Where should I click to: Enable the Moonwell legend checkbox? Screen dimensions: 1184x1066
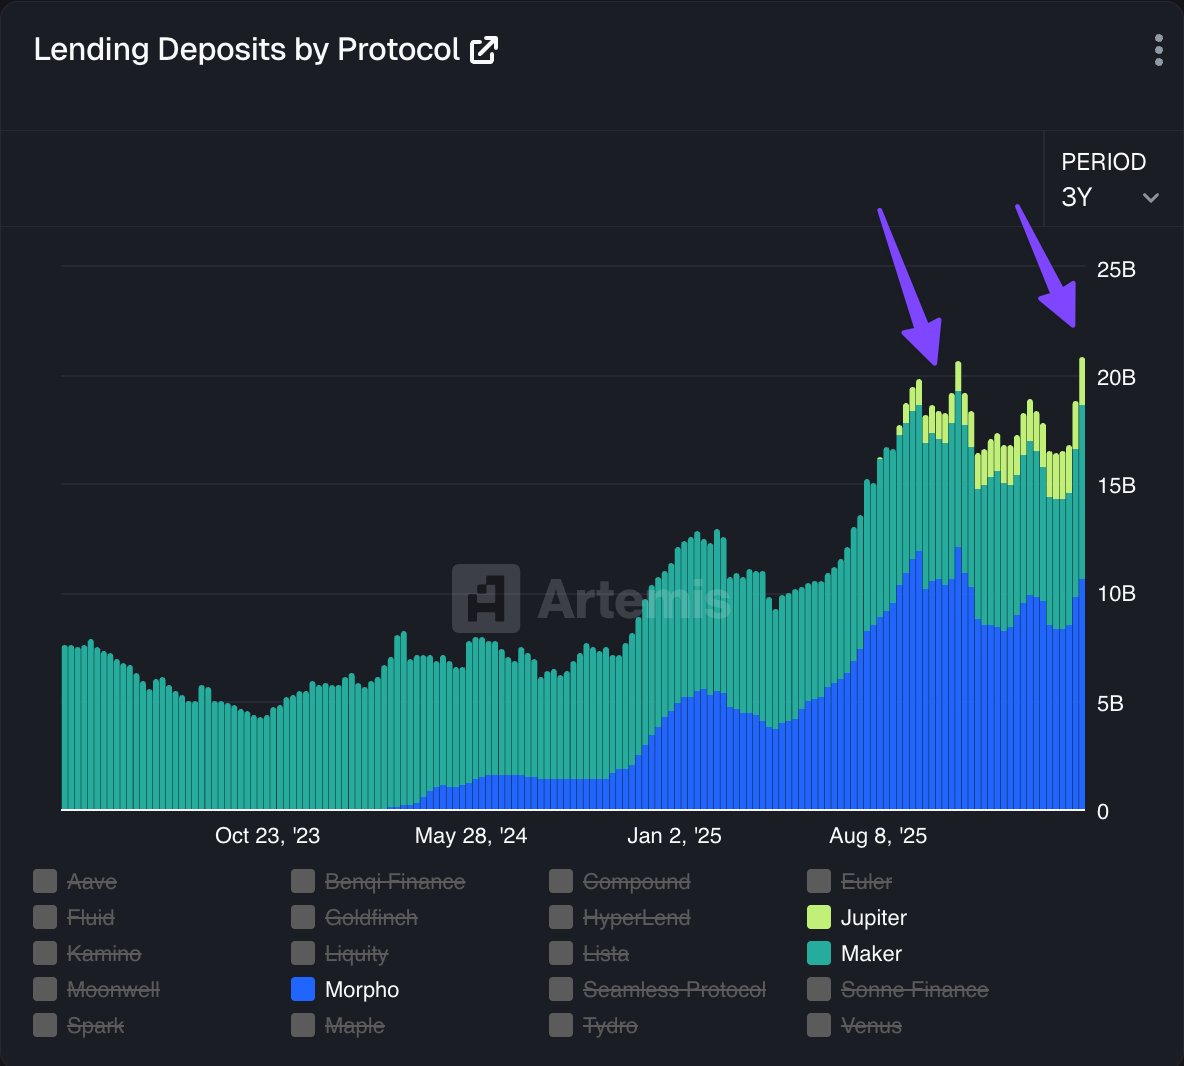(x=45, y=989)
